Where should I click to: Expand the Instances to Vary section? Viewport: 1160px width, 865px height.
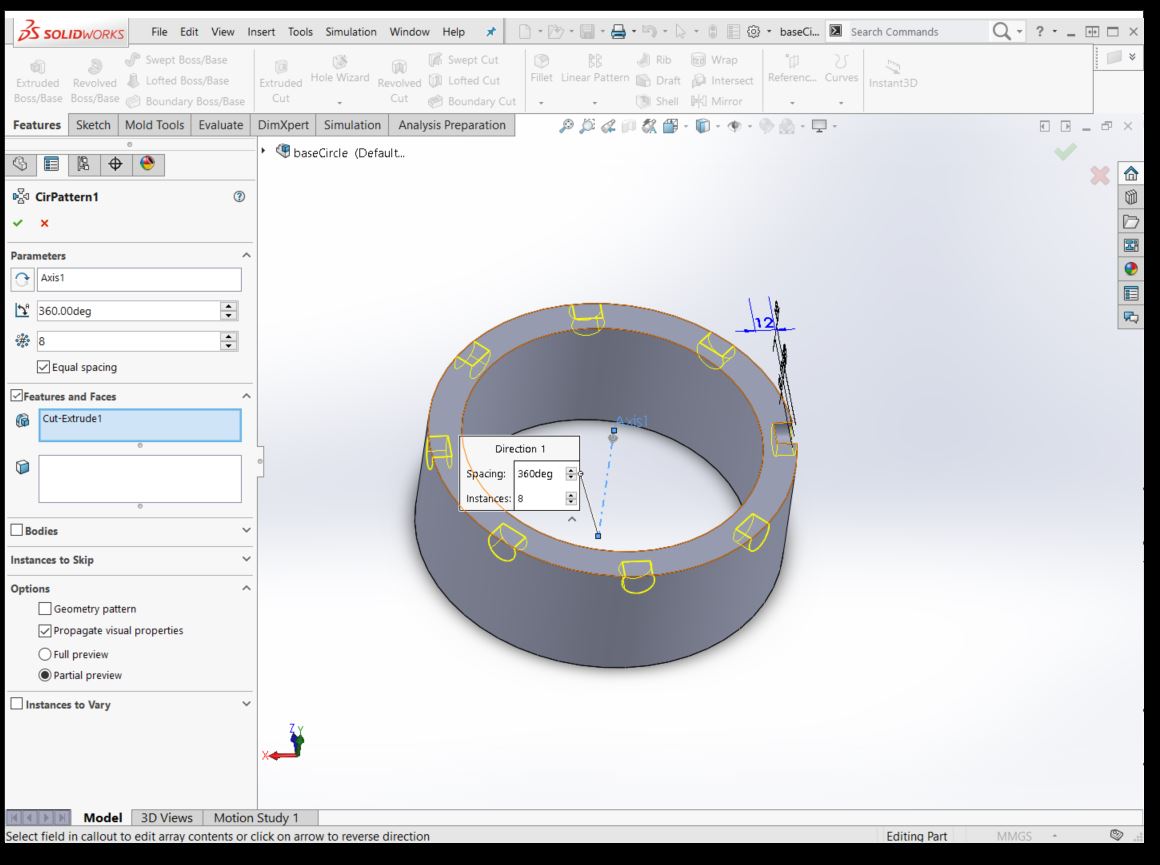pyautogui.click(x=246, y=704)
